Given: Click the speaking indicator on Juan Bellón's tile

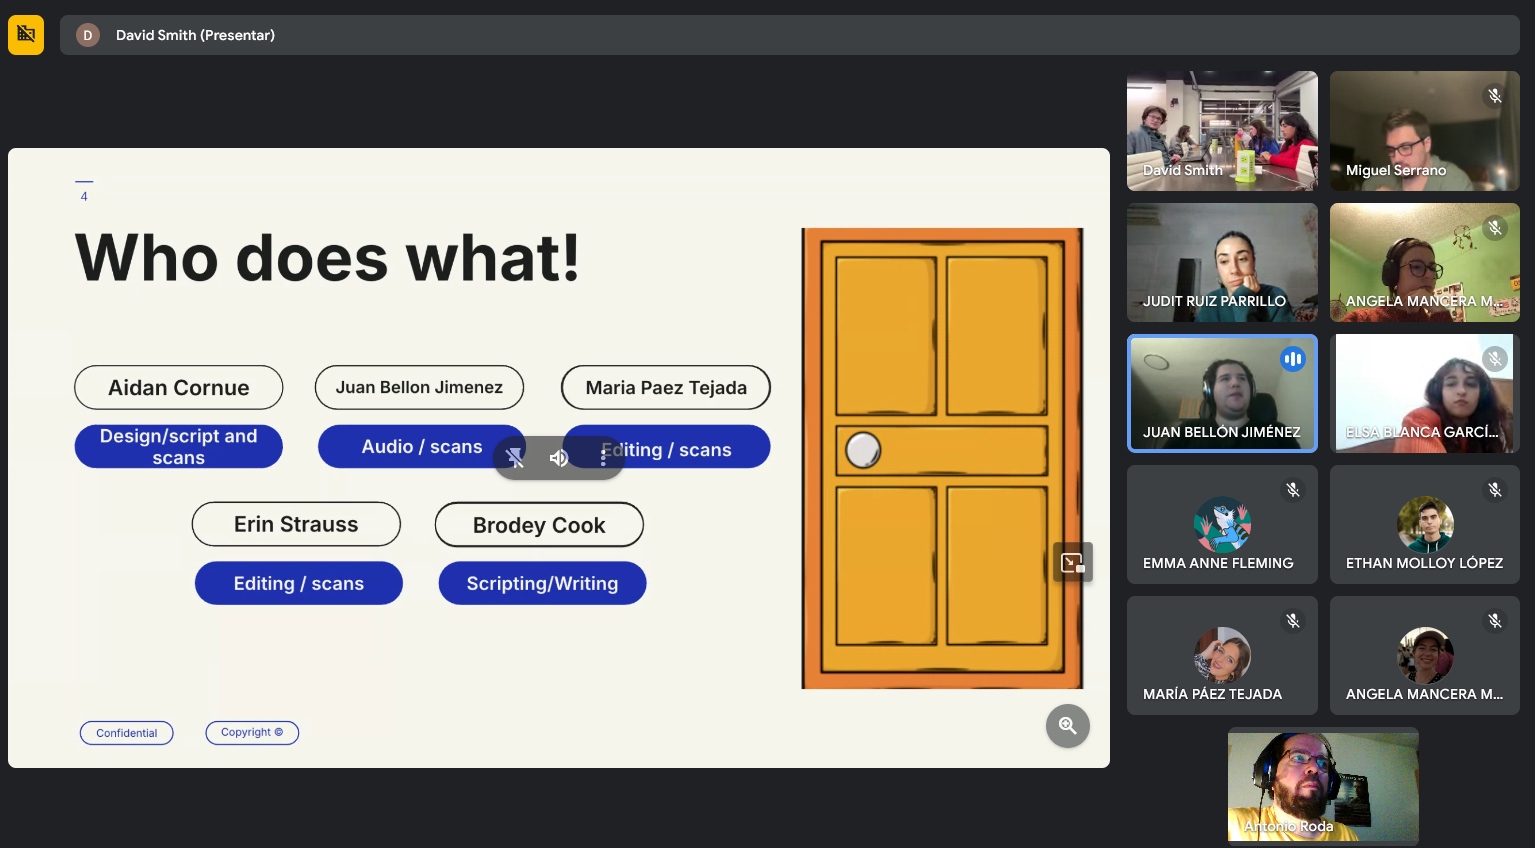Looking at the screenshot, I should tap(1292, 359).
